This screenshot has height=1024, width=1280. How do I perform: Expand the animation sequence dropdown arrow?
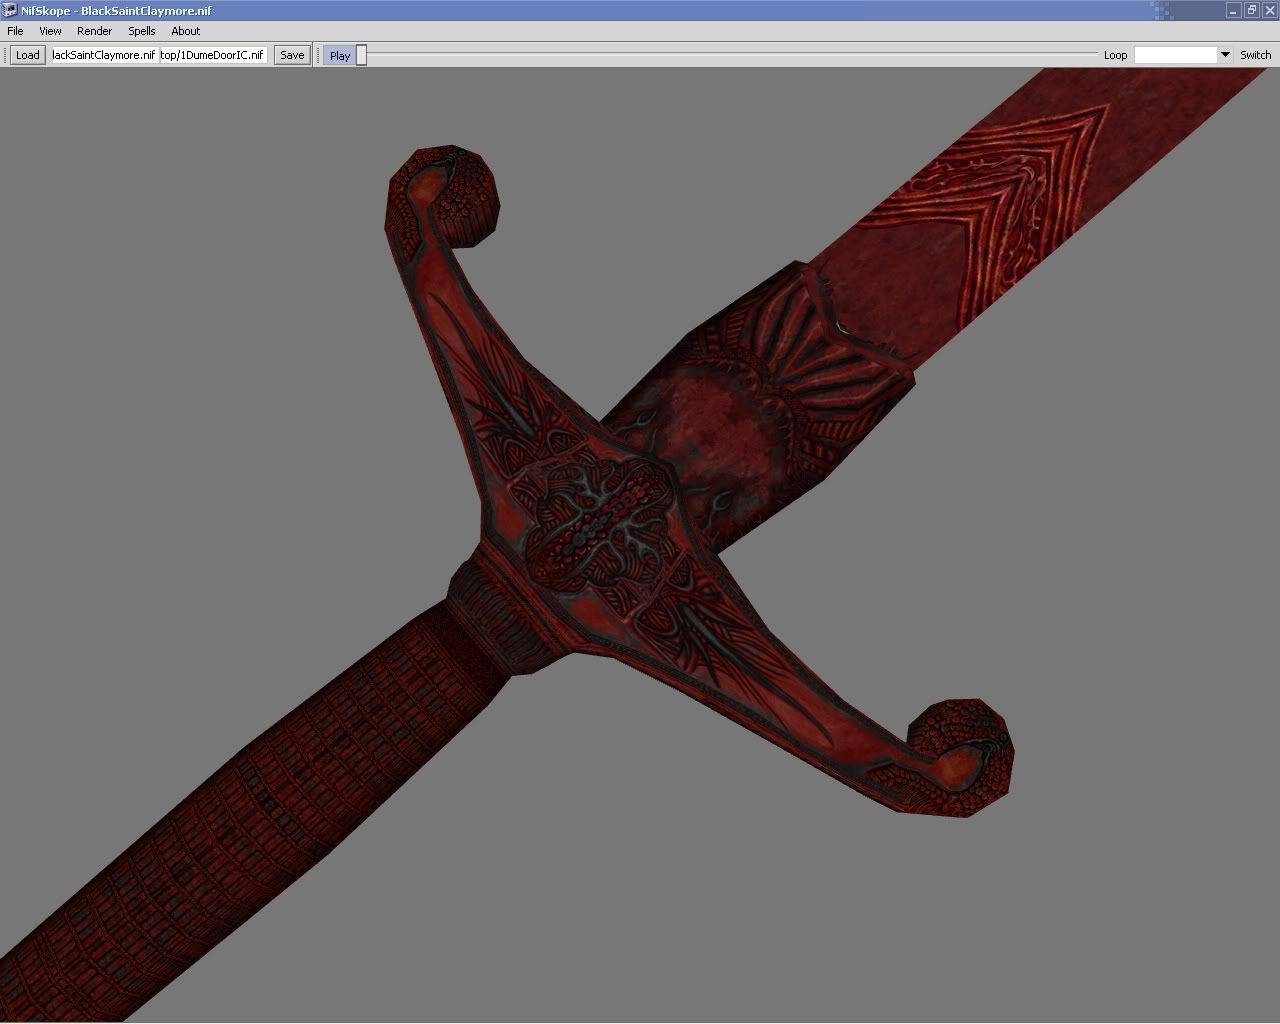pyautogui.click(x=1225, y=55)
